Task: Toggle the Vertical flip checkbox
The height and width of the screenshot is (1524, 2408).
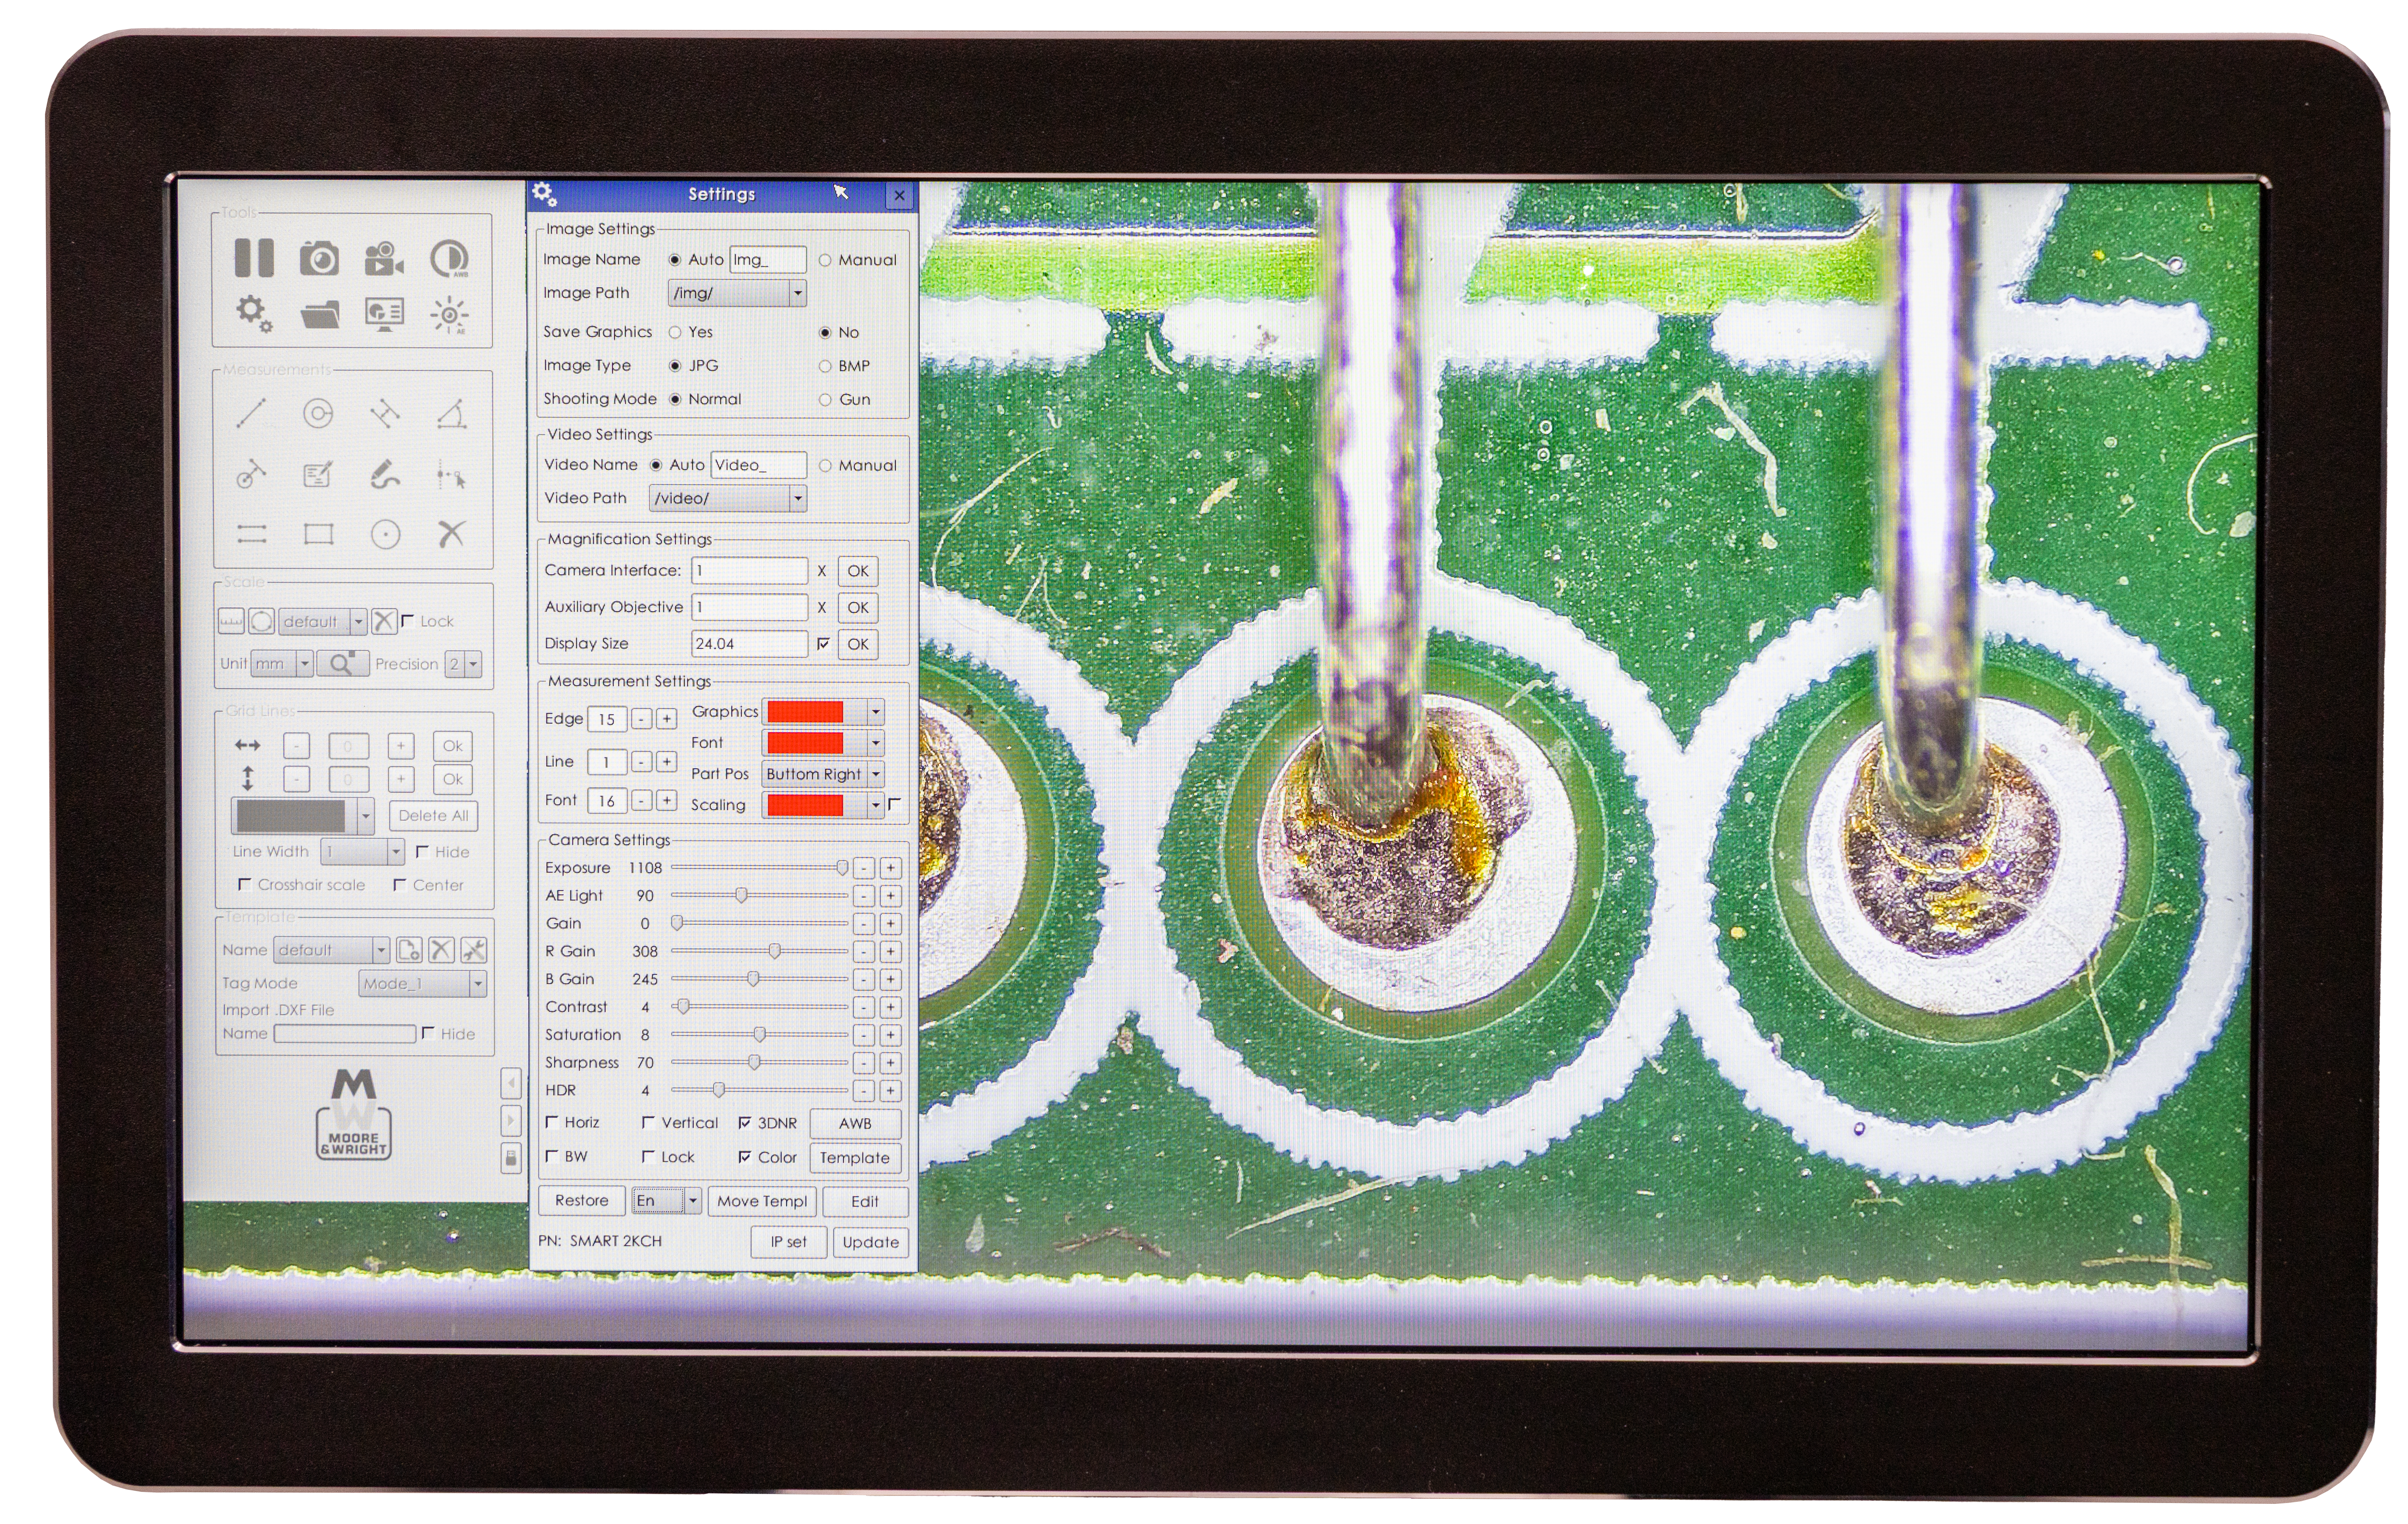Action: point(648,1122)
